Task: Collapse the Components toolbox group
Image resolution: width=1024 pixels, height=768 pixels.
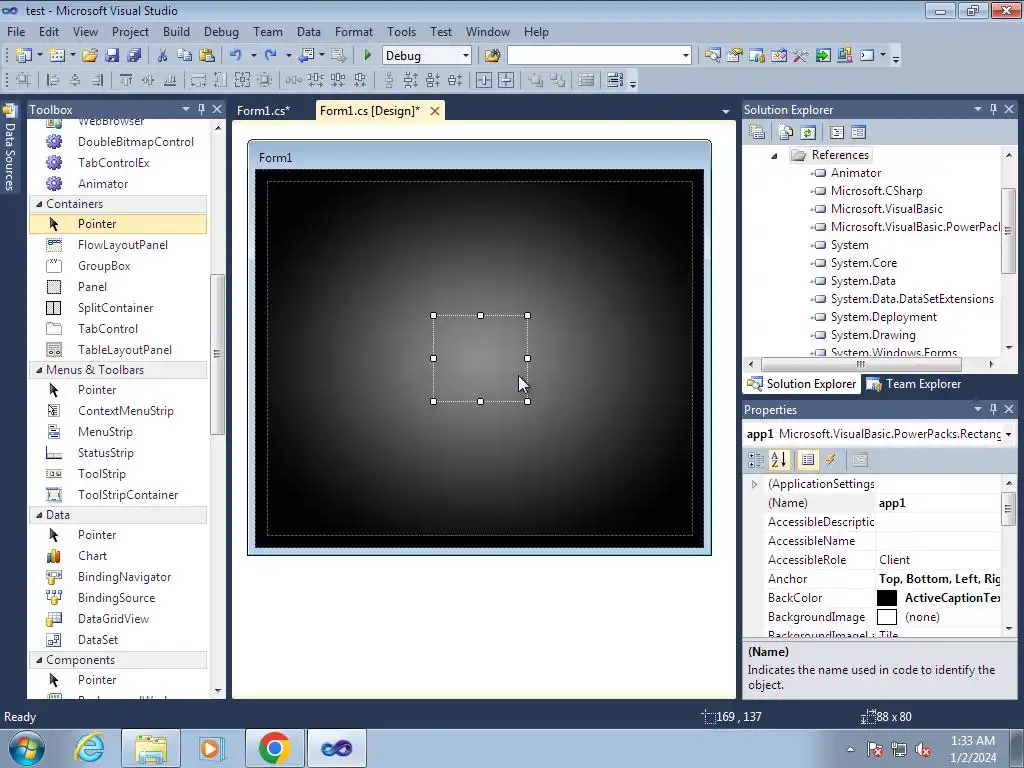Action: click(x=39, y=660)
